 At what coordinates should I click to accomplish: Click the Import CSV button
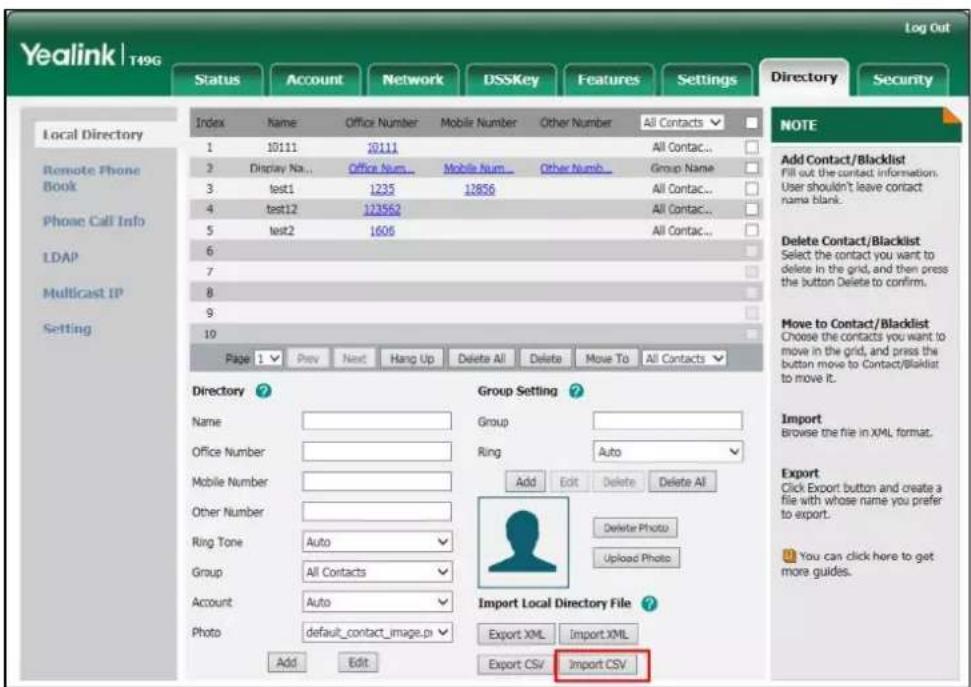point(598,664)
